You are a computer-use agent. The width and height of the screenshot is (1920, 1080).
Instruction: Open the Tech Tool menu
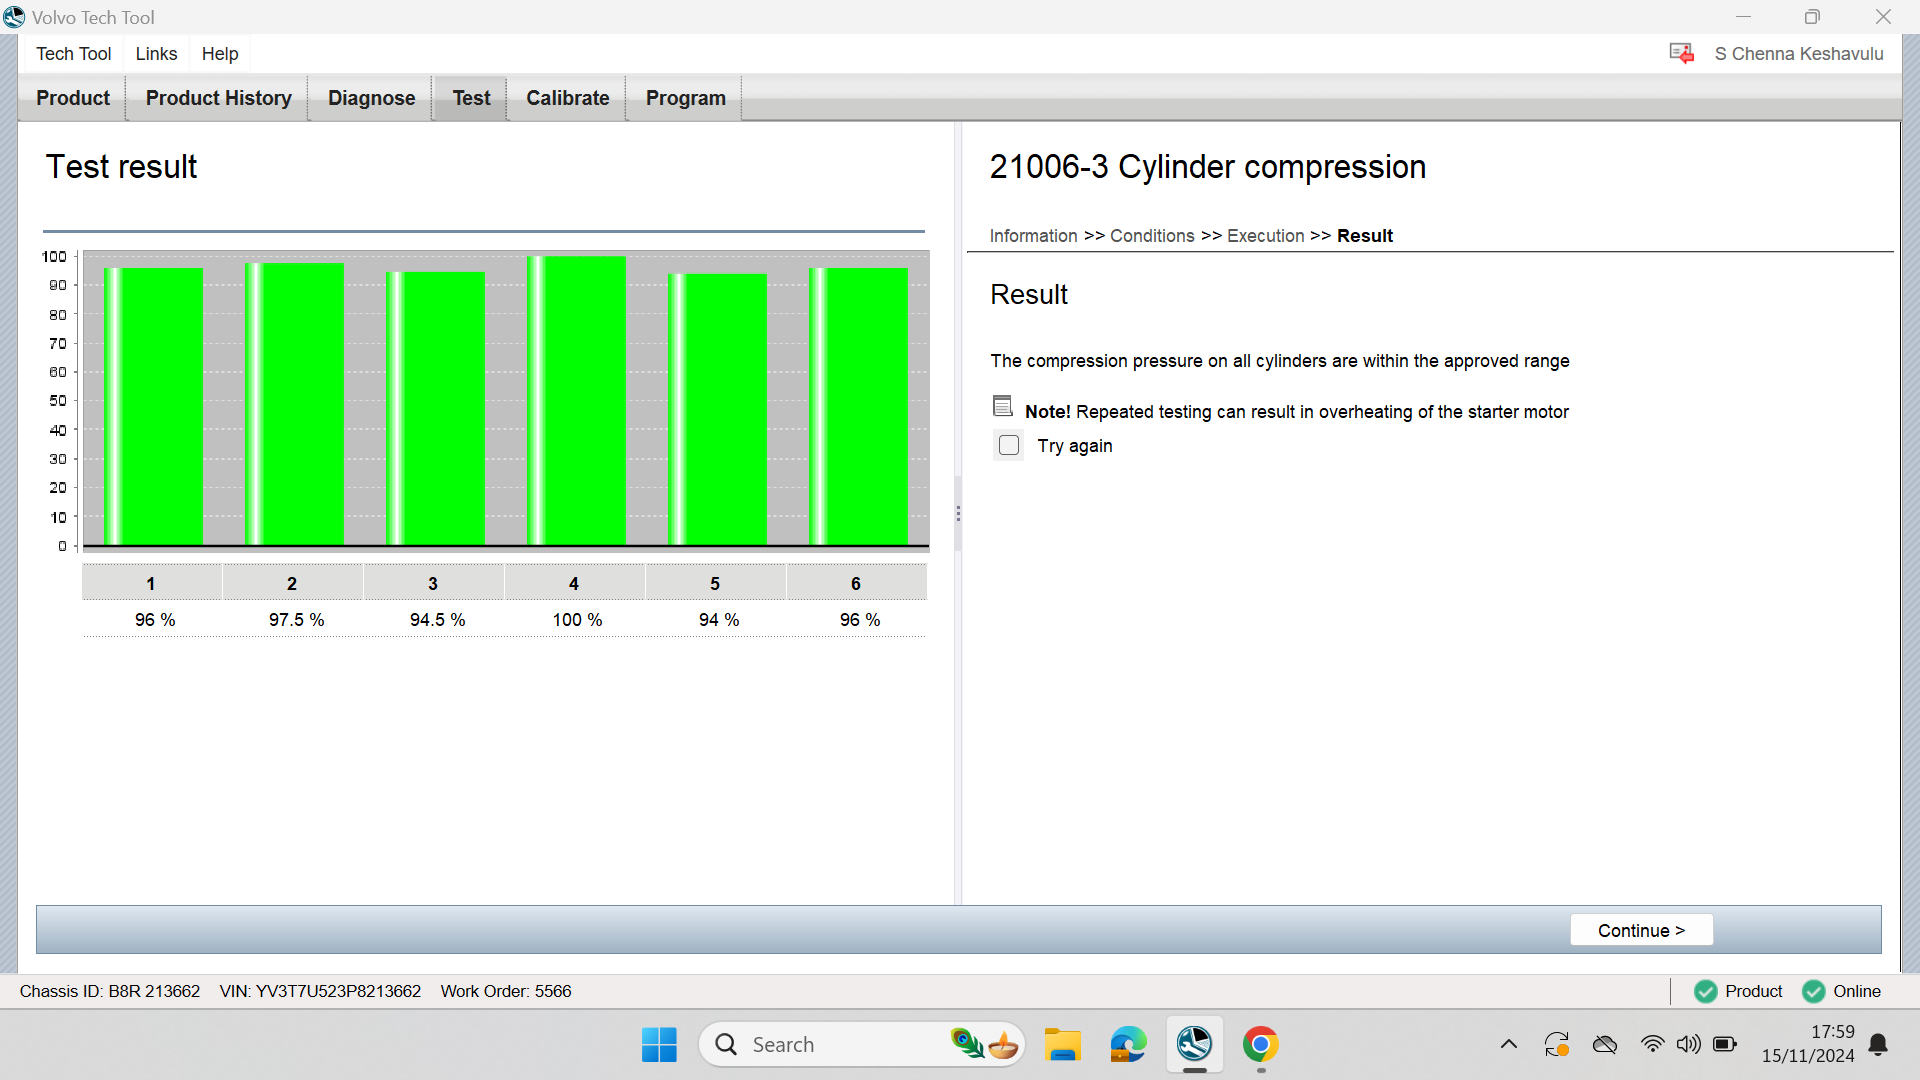(74, 54)
